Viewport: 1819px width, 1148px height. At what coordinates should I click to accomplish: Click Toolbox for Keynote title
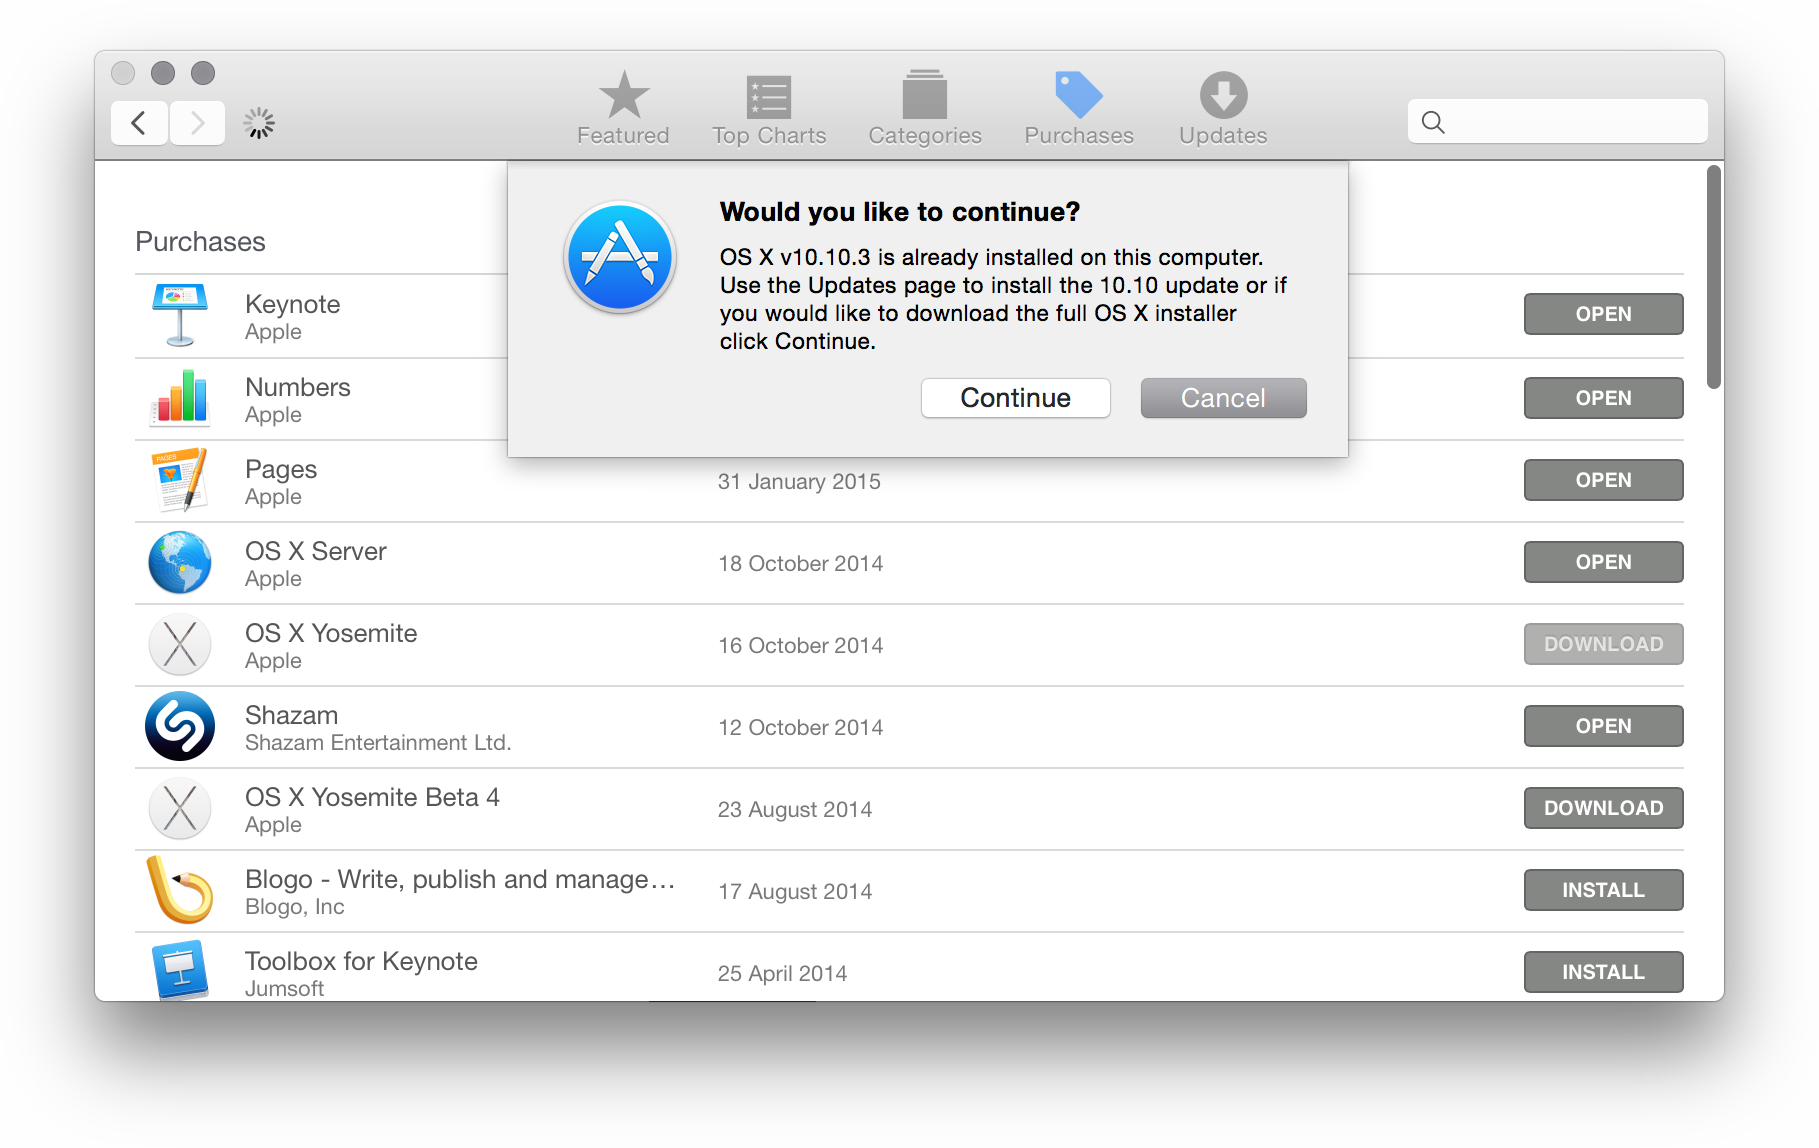click(x=361, y=961)
